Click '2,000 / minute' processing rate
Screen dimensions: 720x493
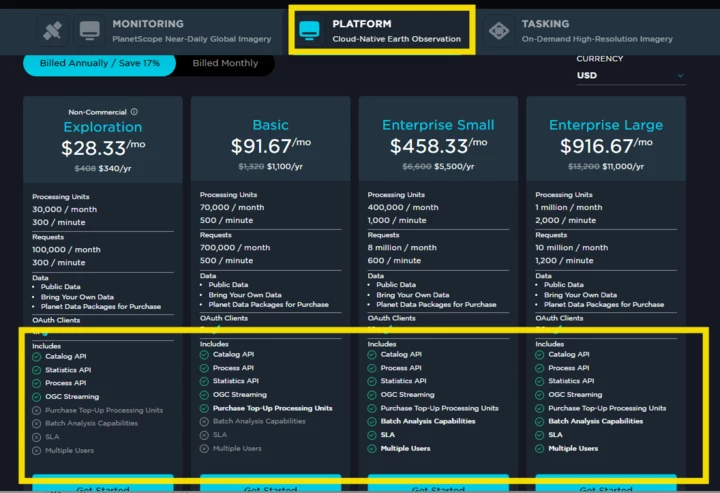point(565,220)
